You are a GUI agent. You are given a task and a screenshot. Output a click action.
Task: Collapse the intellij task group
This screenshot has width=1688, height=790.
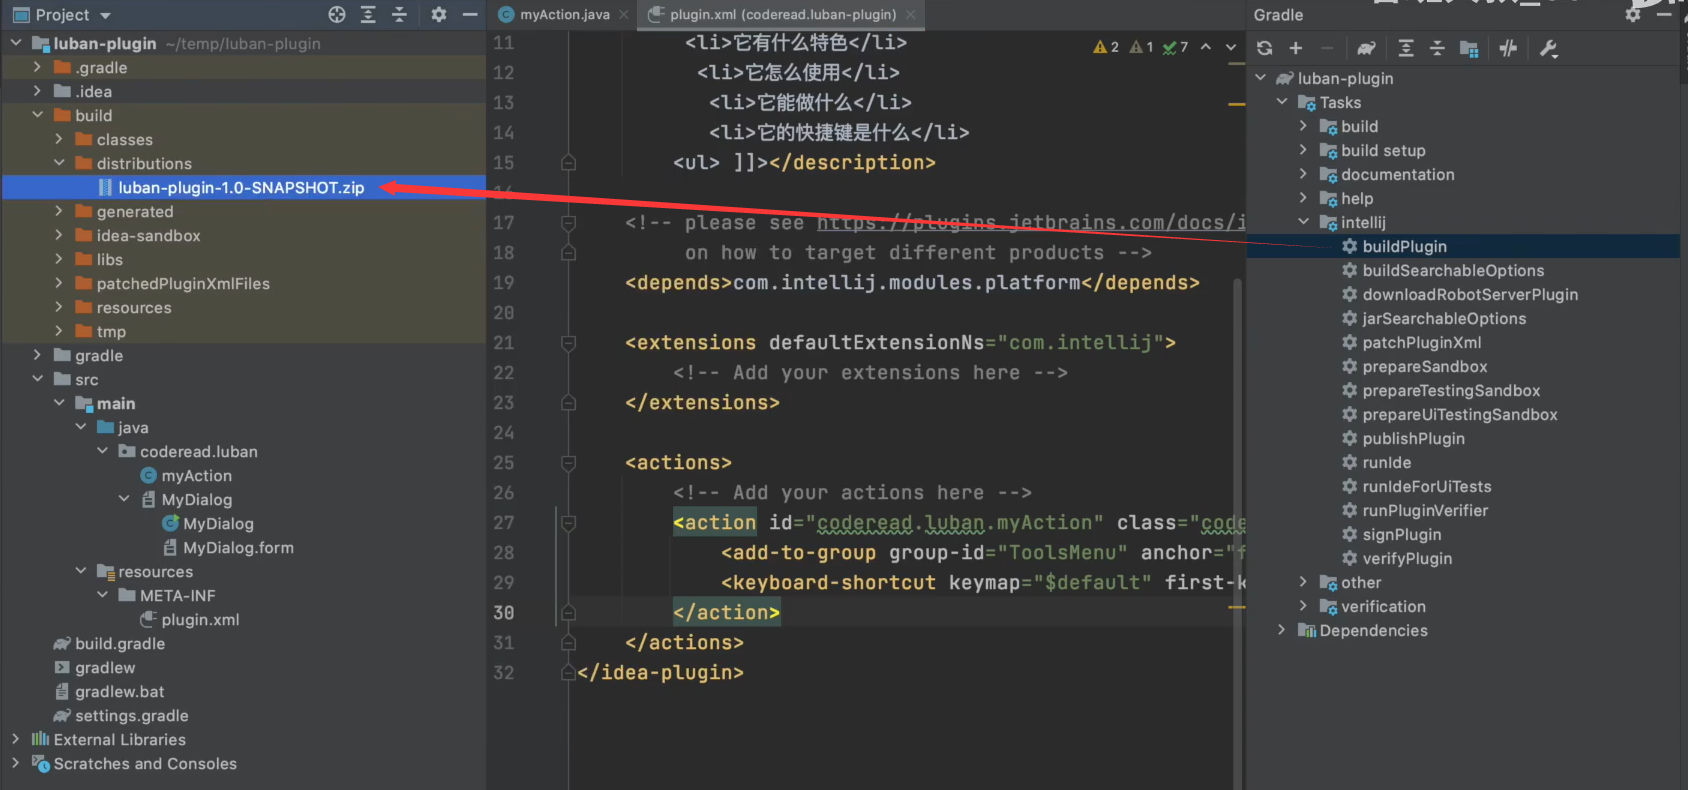pyautogui.click(x=1303, y=222)
